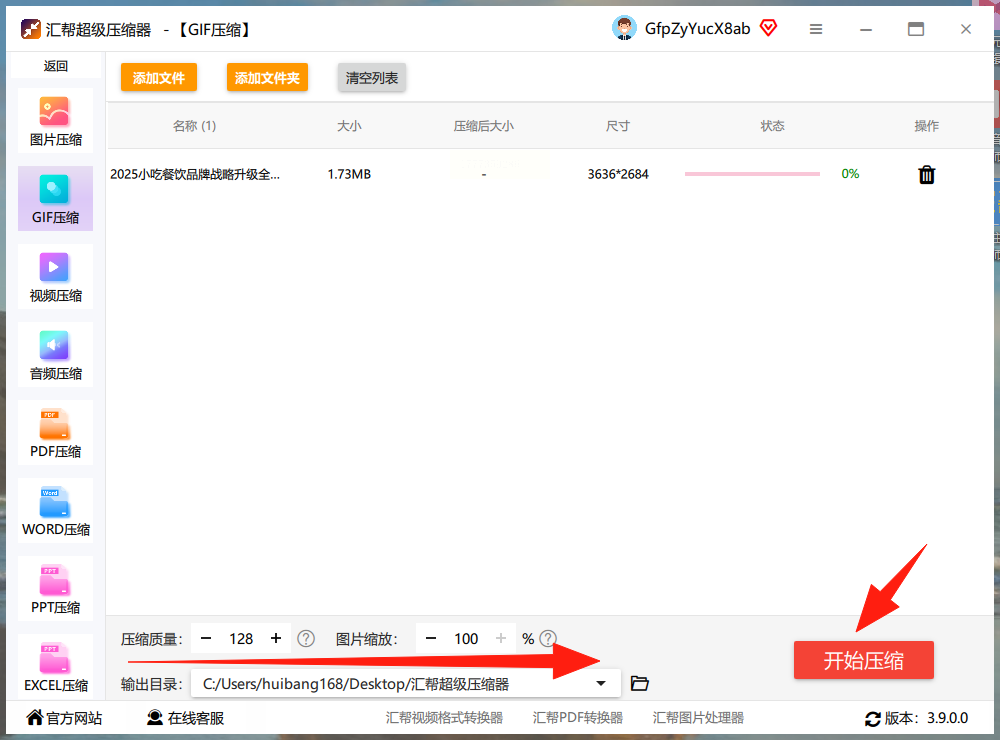The width and height of the screenshot is (1000, 740).
Task: Clear the list with 清空列表
Action: 372,78
